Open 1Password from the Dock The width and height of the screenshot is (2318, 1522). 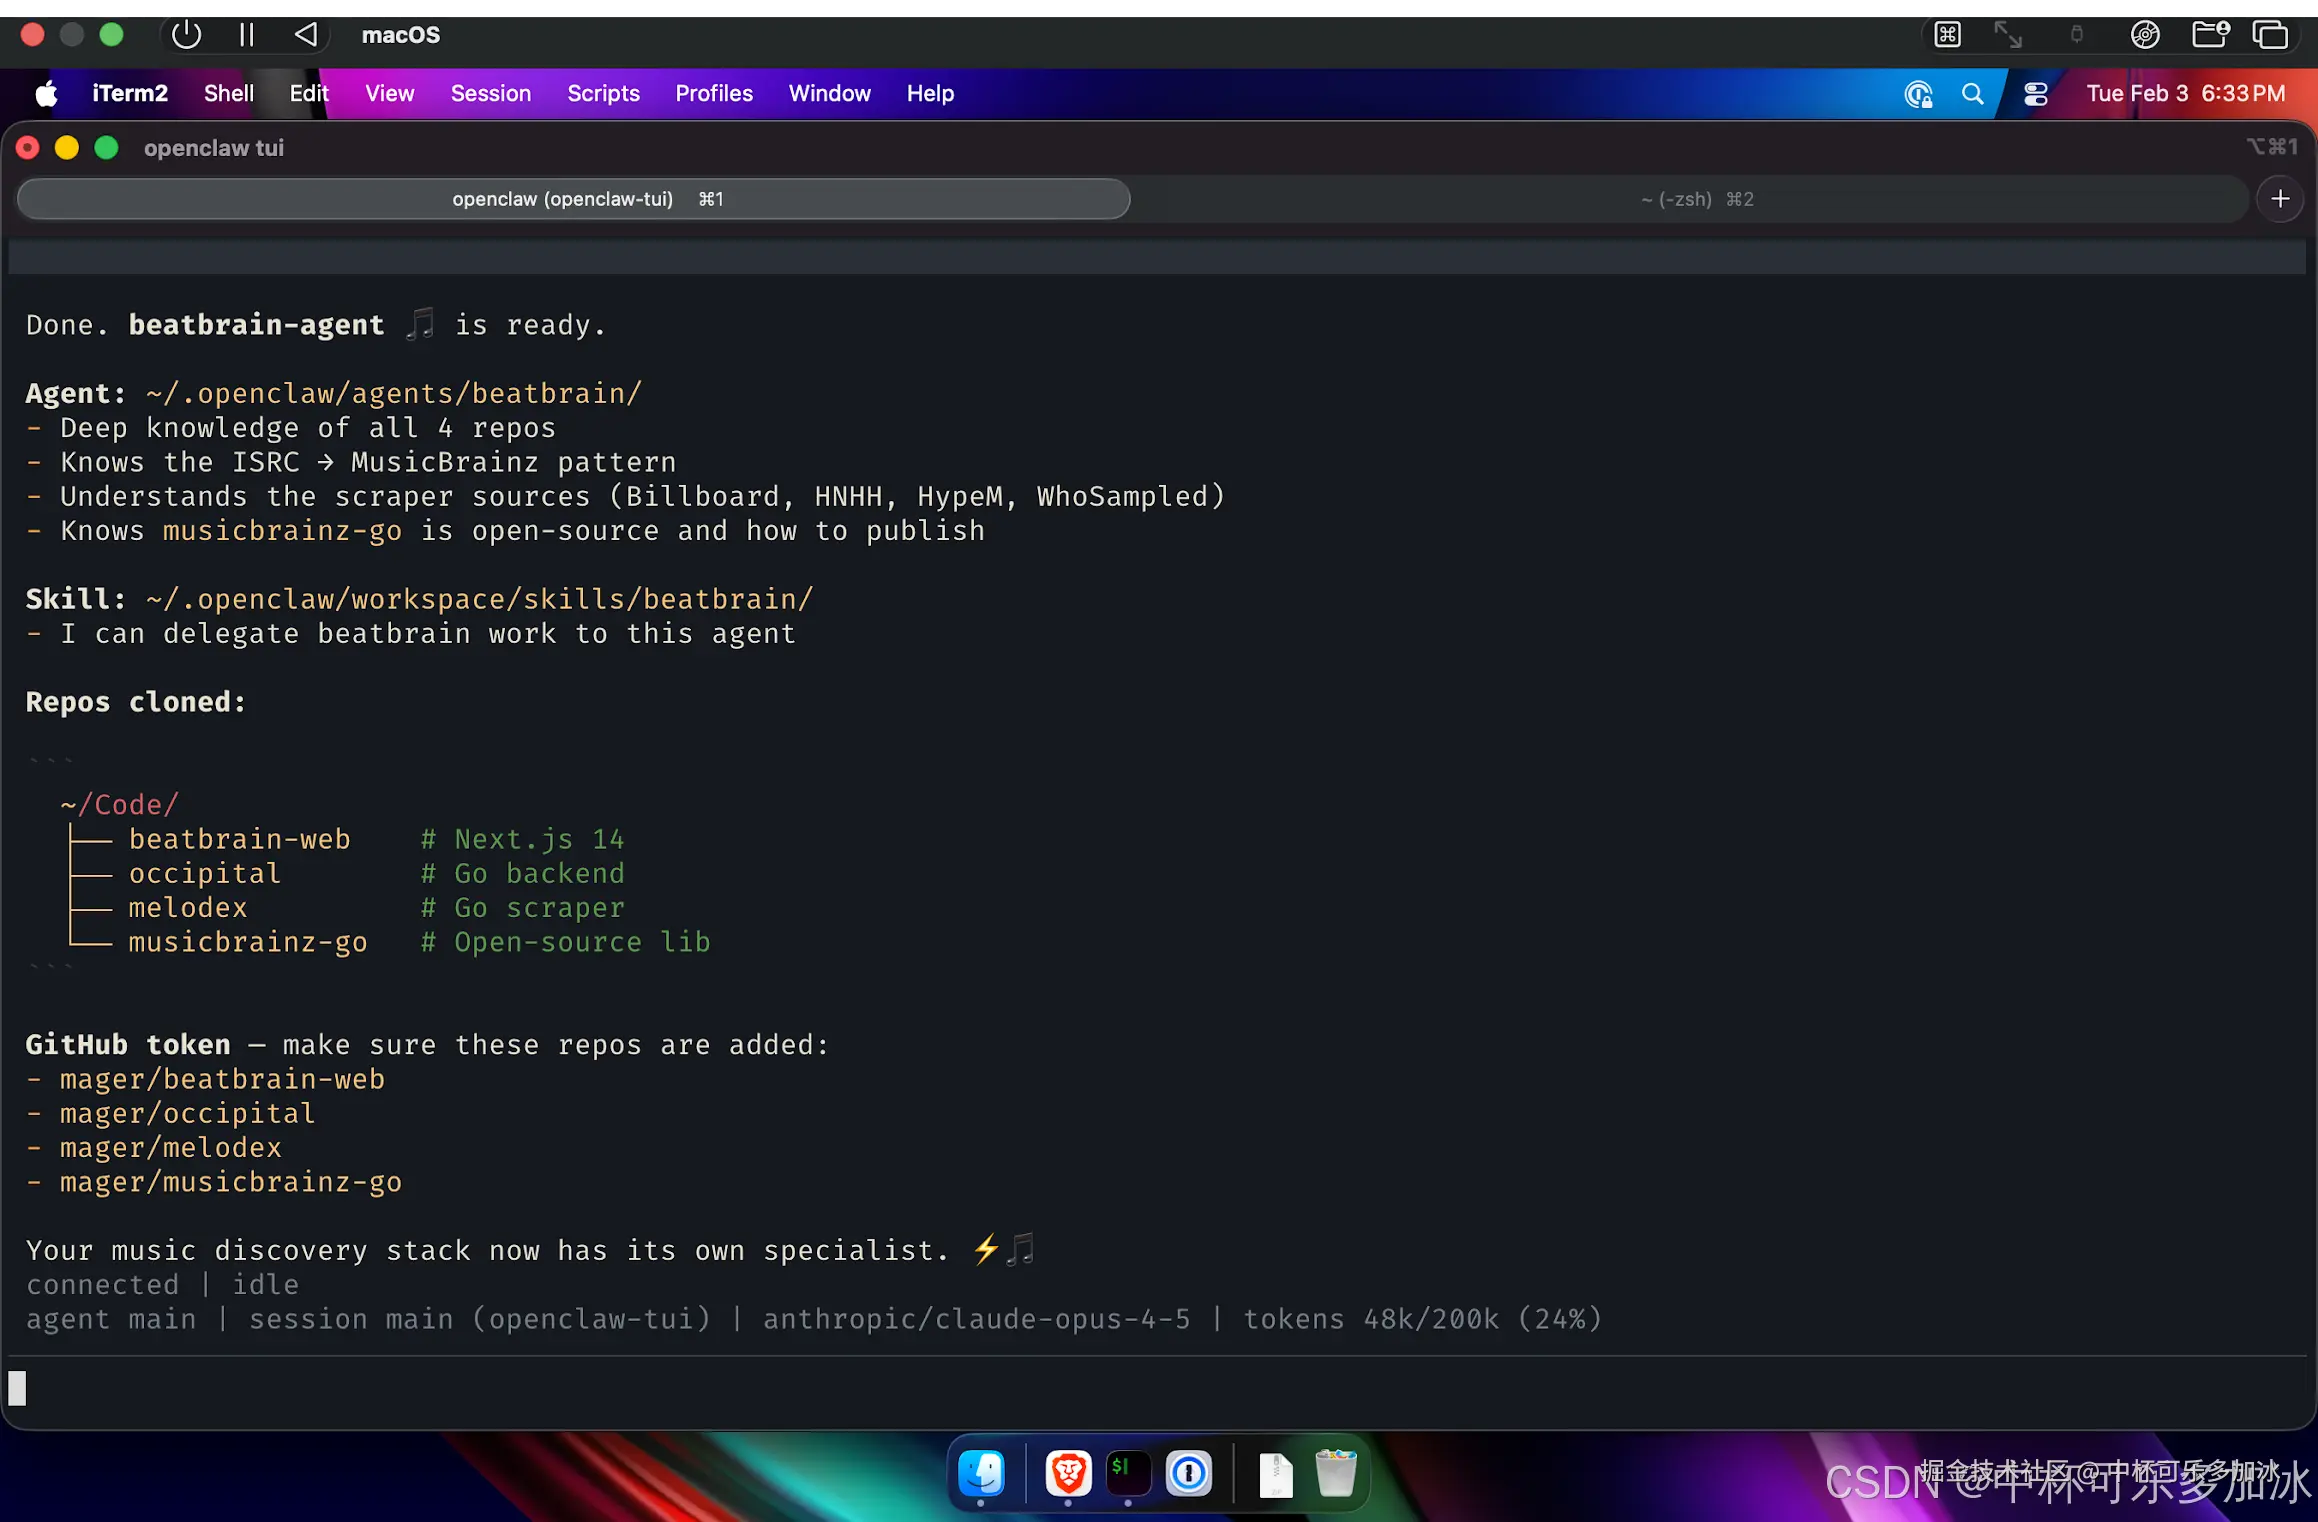1188,1473
